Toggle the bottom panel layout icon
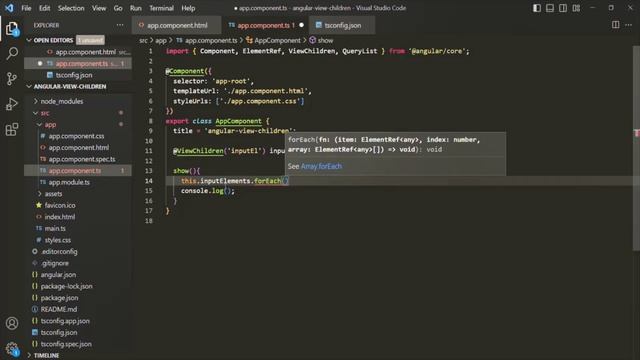The width and height of the screenshot is (640, 360). click(x=550, y=8)
